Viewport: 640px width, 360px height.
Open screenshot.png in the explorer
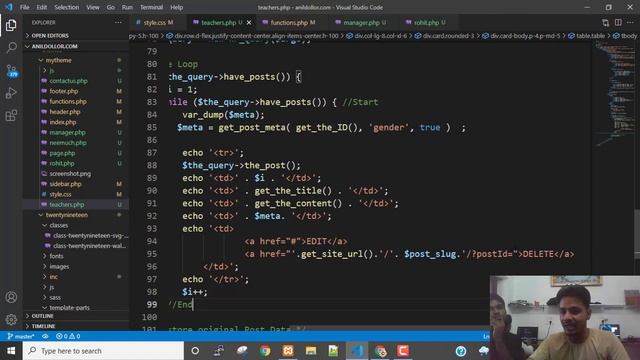click(70, 174)
